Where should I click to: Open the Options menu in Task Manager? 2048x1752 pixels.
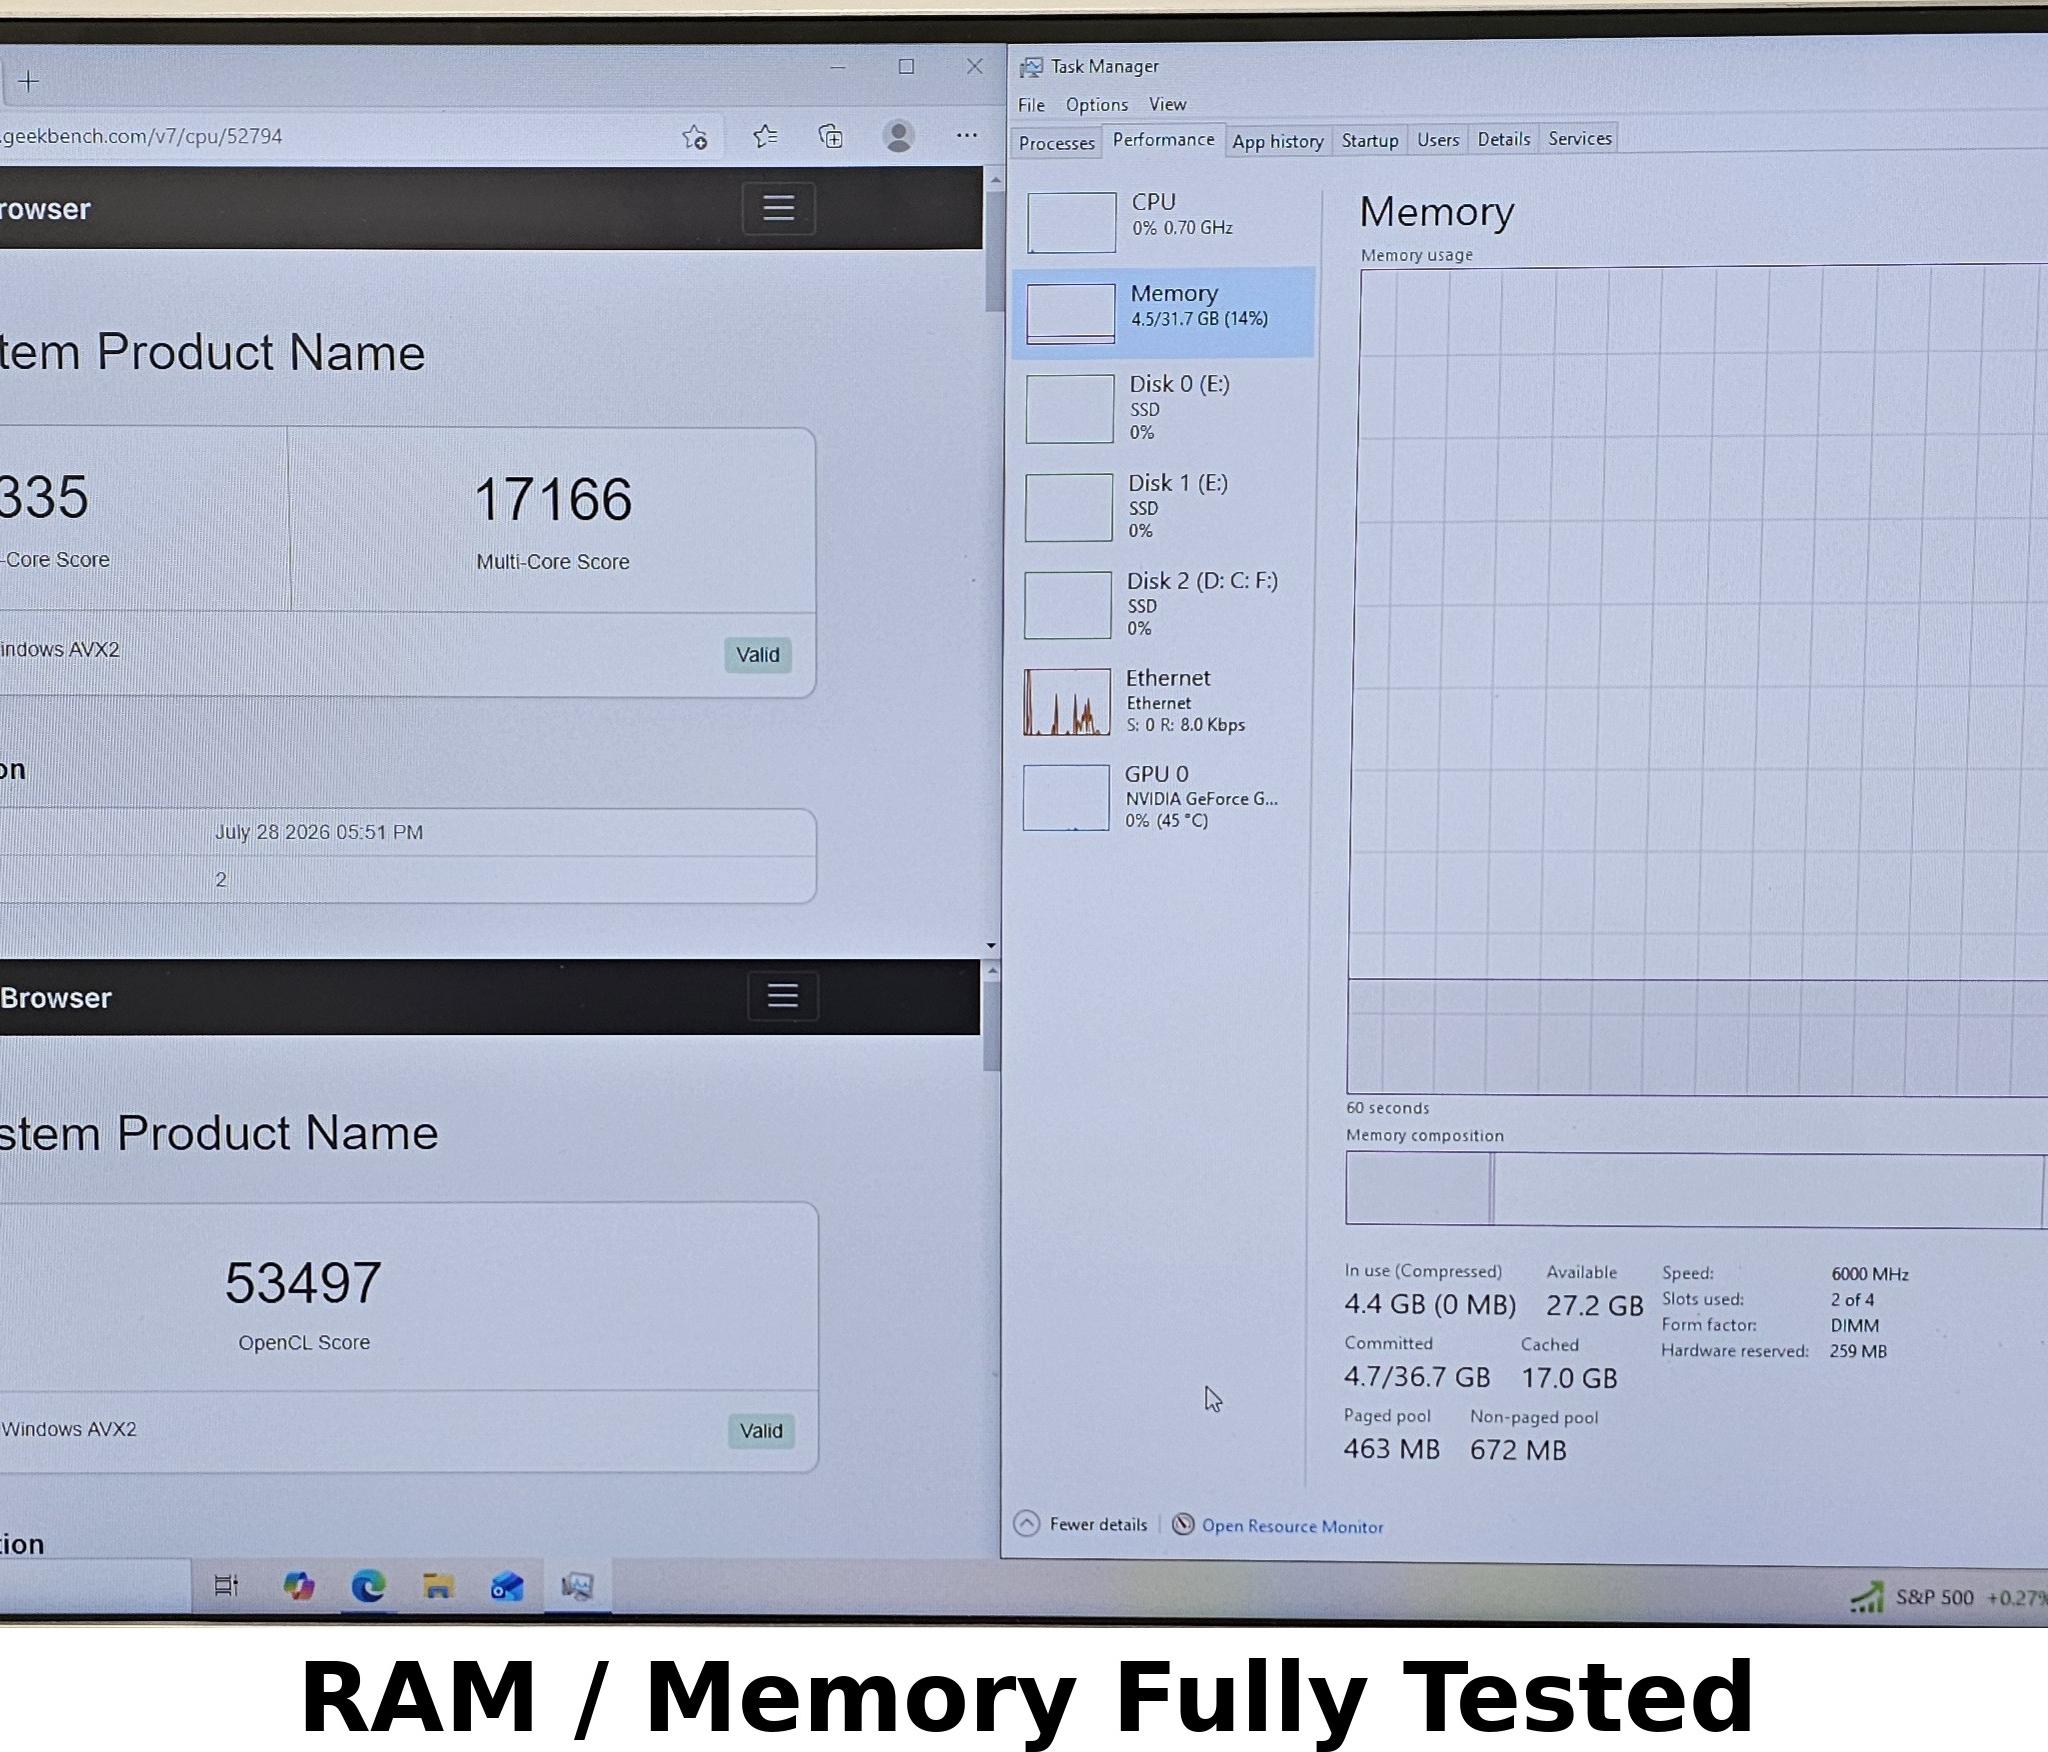tap(1096, 105)
